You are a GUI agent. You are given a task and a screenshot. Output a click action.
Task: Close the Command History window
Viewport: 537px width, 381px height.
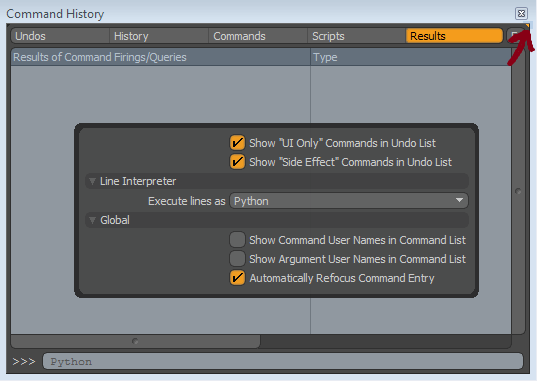pyautogui.click(x=521, y=13)
